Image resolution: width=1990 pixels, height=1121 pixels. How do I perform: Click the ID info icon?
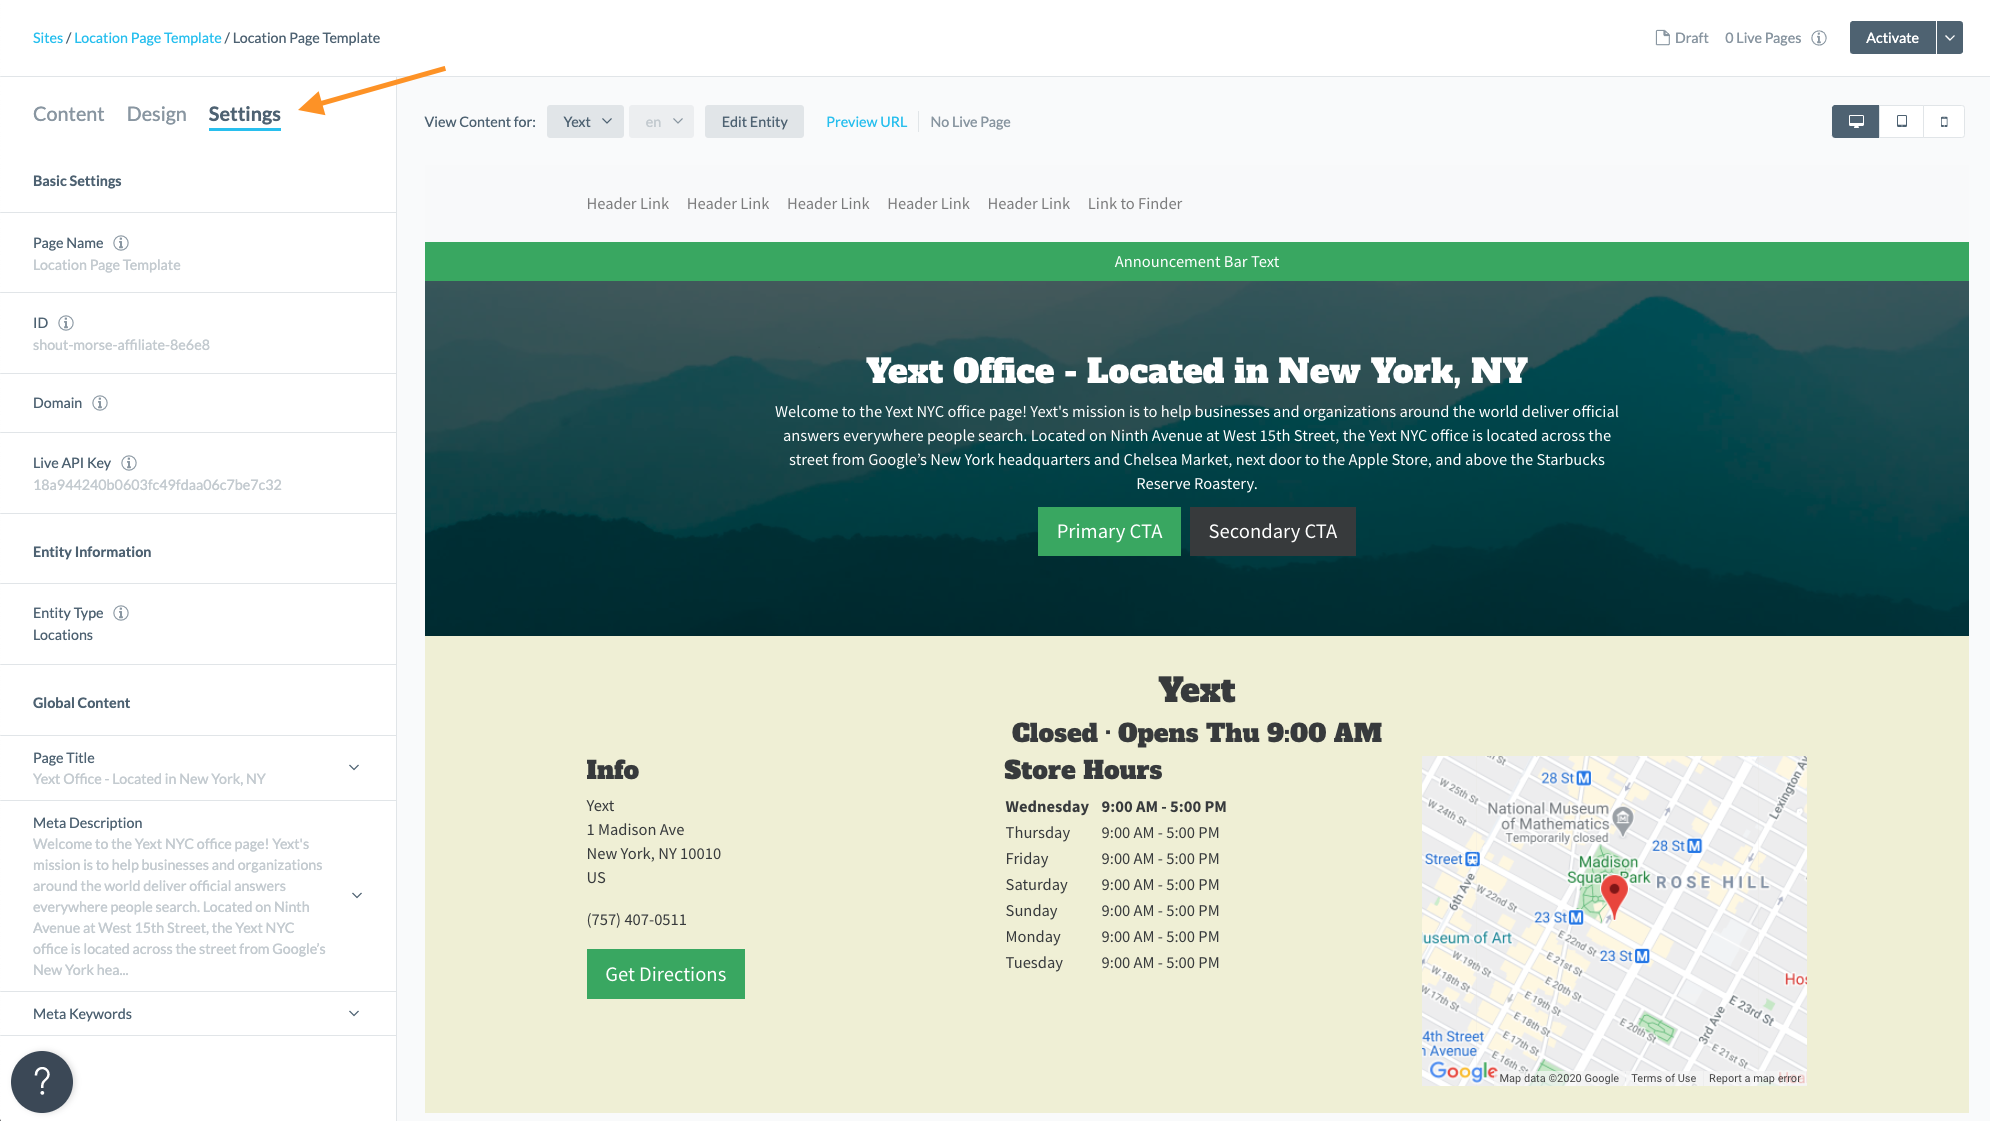click(x=66, y=323)
